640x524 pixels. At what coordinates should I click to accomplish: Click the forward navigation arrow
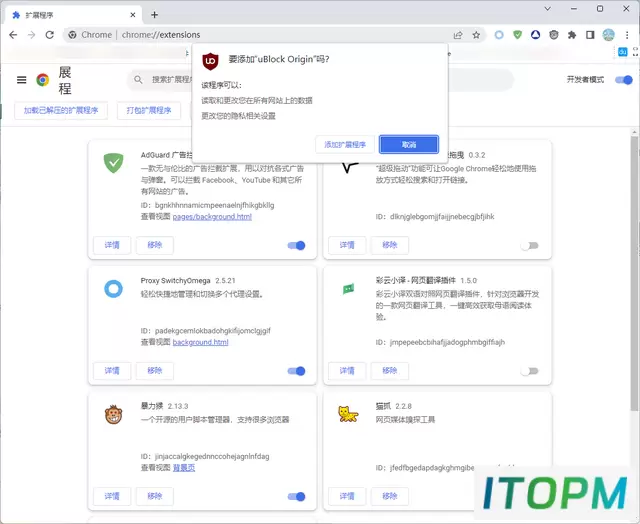click(x=31, y=35)
